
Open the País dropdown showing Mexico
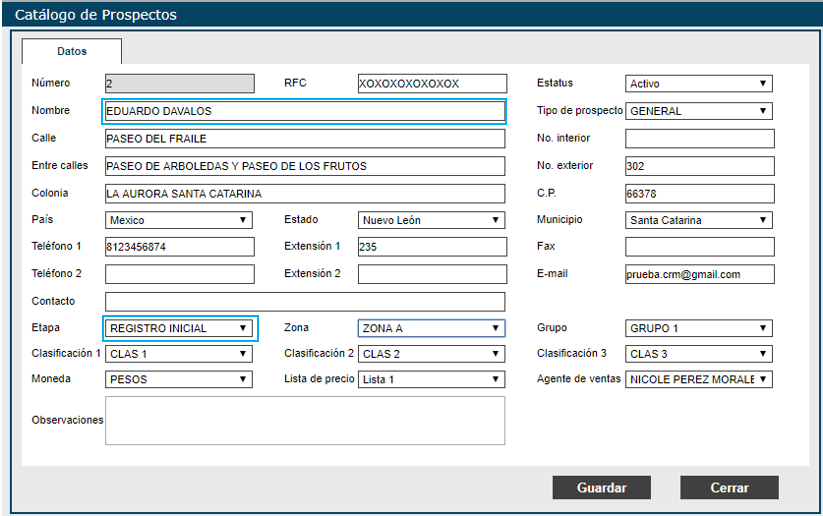pyautogui.click(x=179, y=220)
